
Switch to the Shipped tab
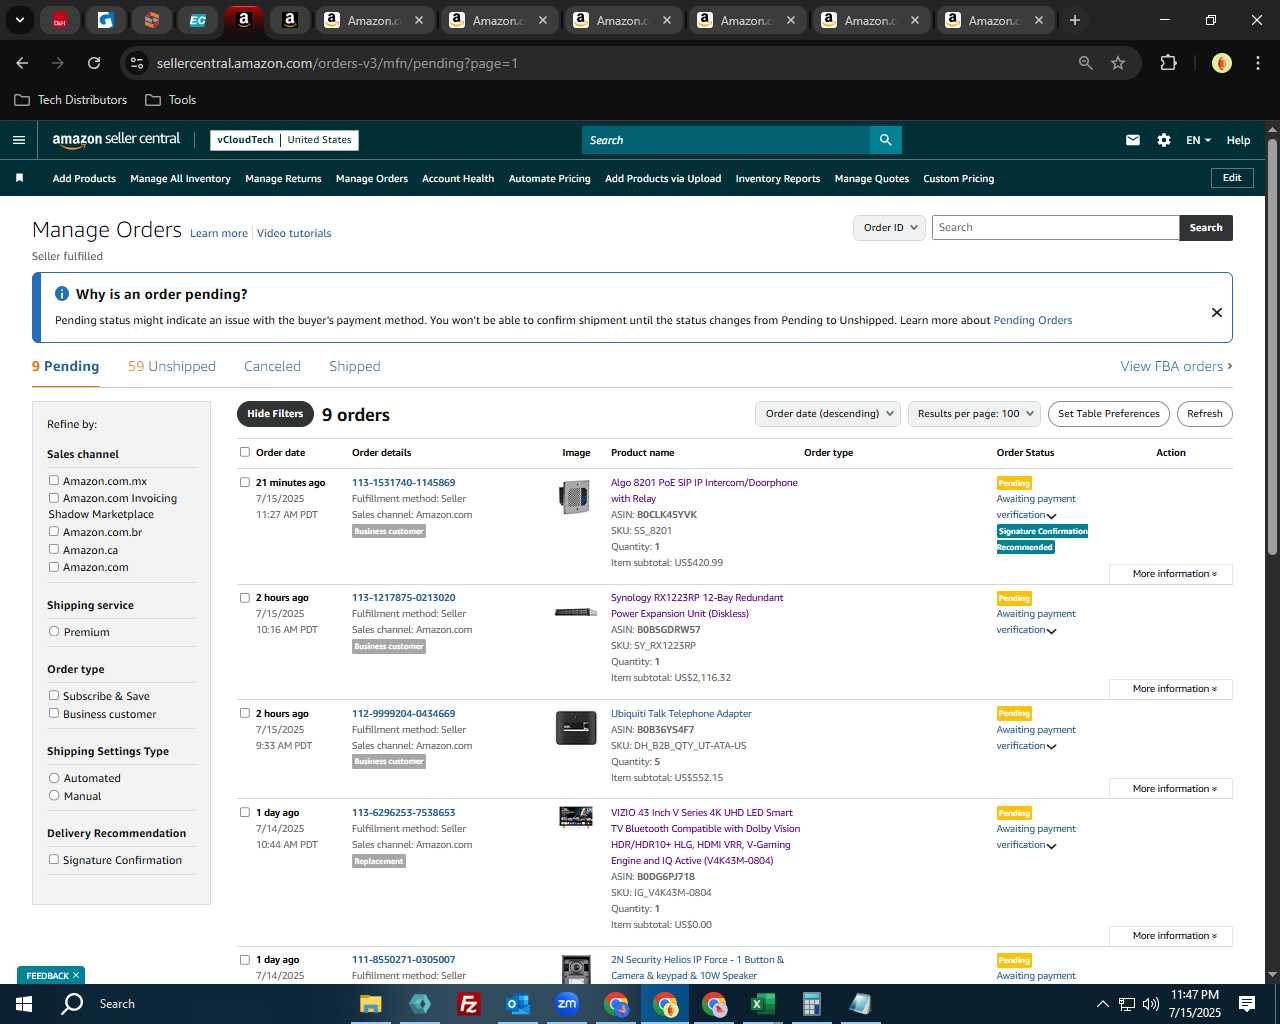(355, 367)
